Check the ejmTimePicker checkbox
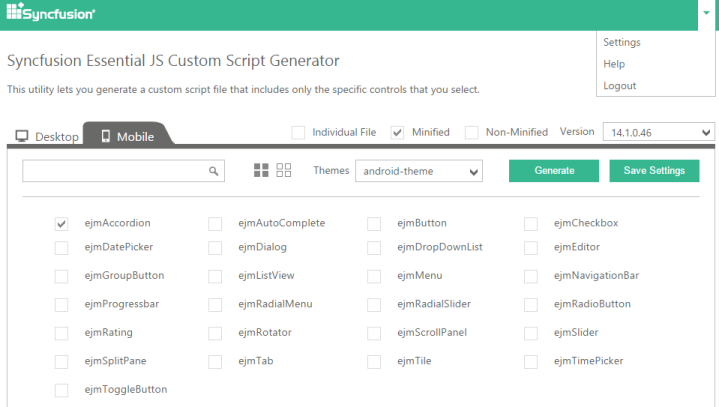The height and width of the screenshot is (407, 719). tap(531, 362)
